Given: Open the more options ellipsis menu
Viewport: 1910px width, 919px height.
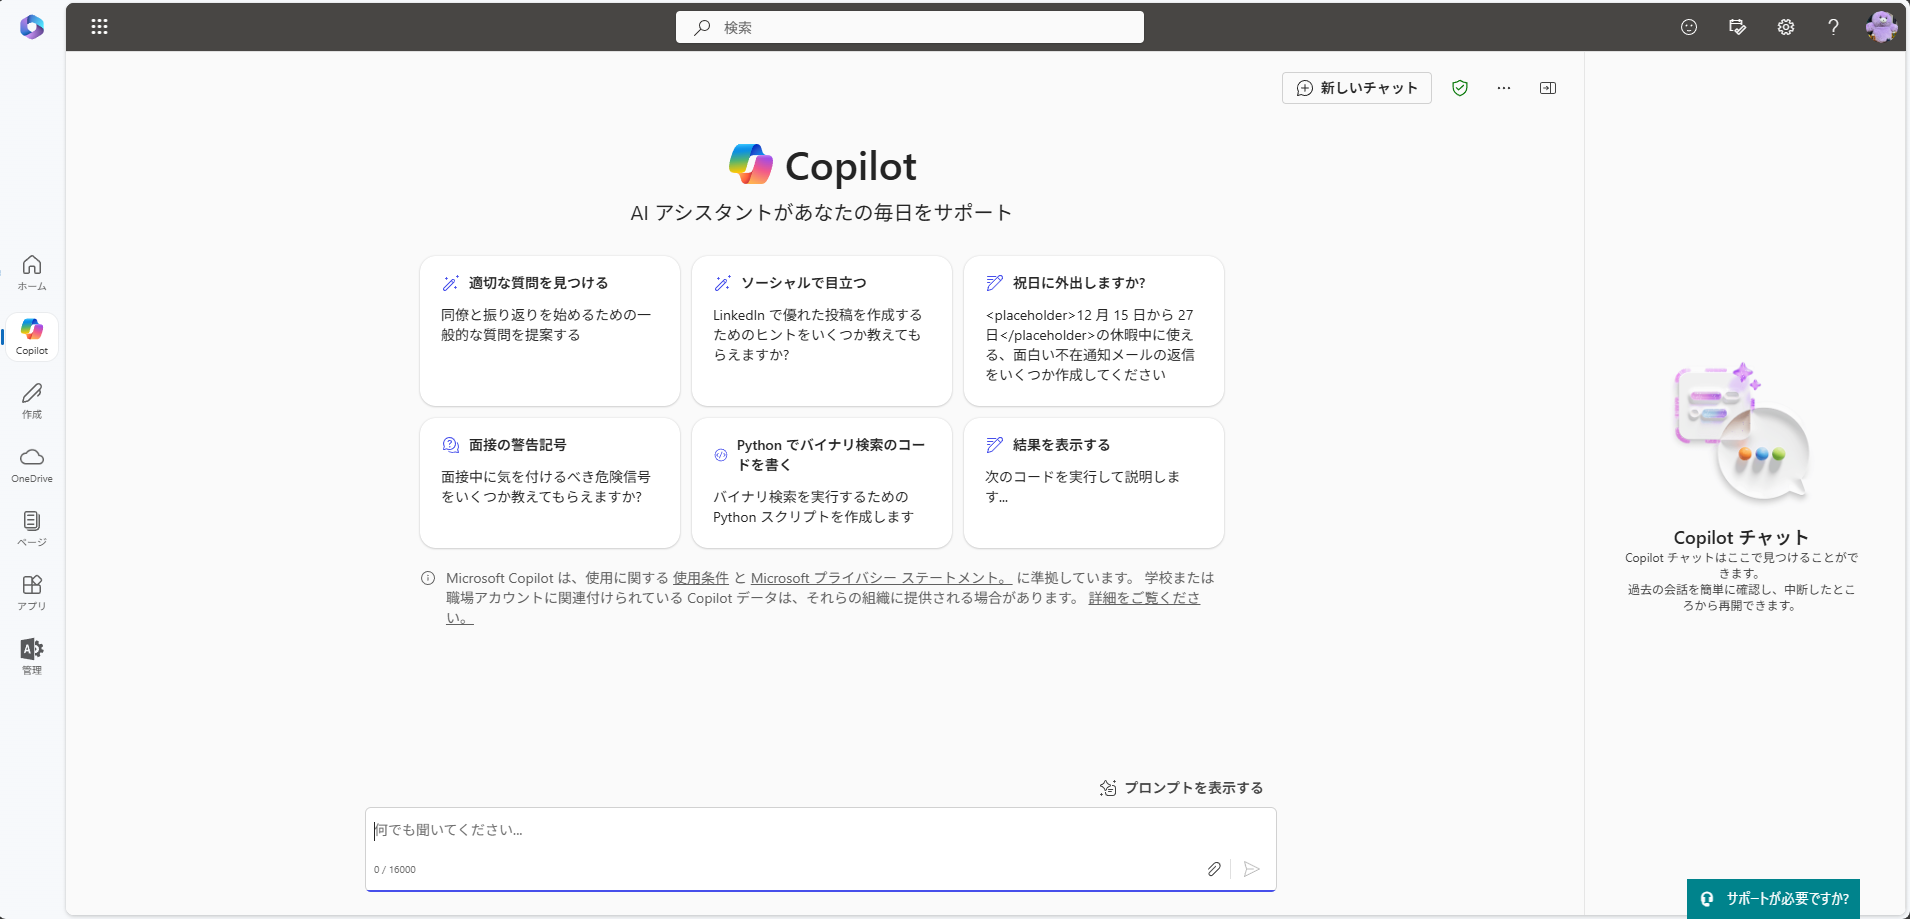Looking at the screenshot, I should click(1504, 88).
